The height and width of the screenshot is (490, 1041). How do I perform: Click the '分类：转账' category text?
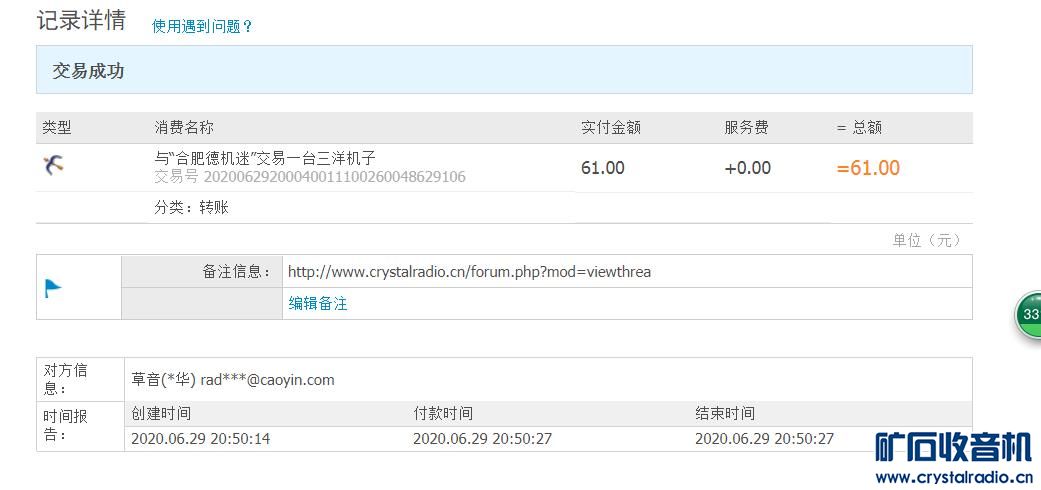(x=191, y=208)
